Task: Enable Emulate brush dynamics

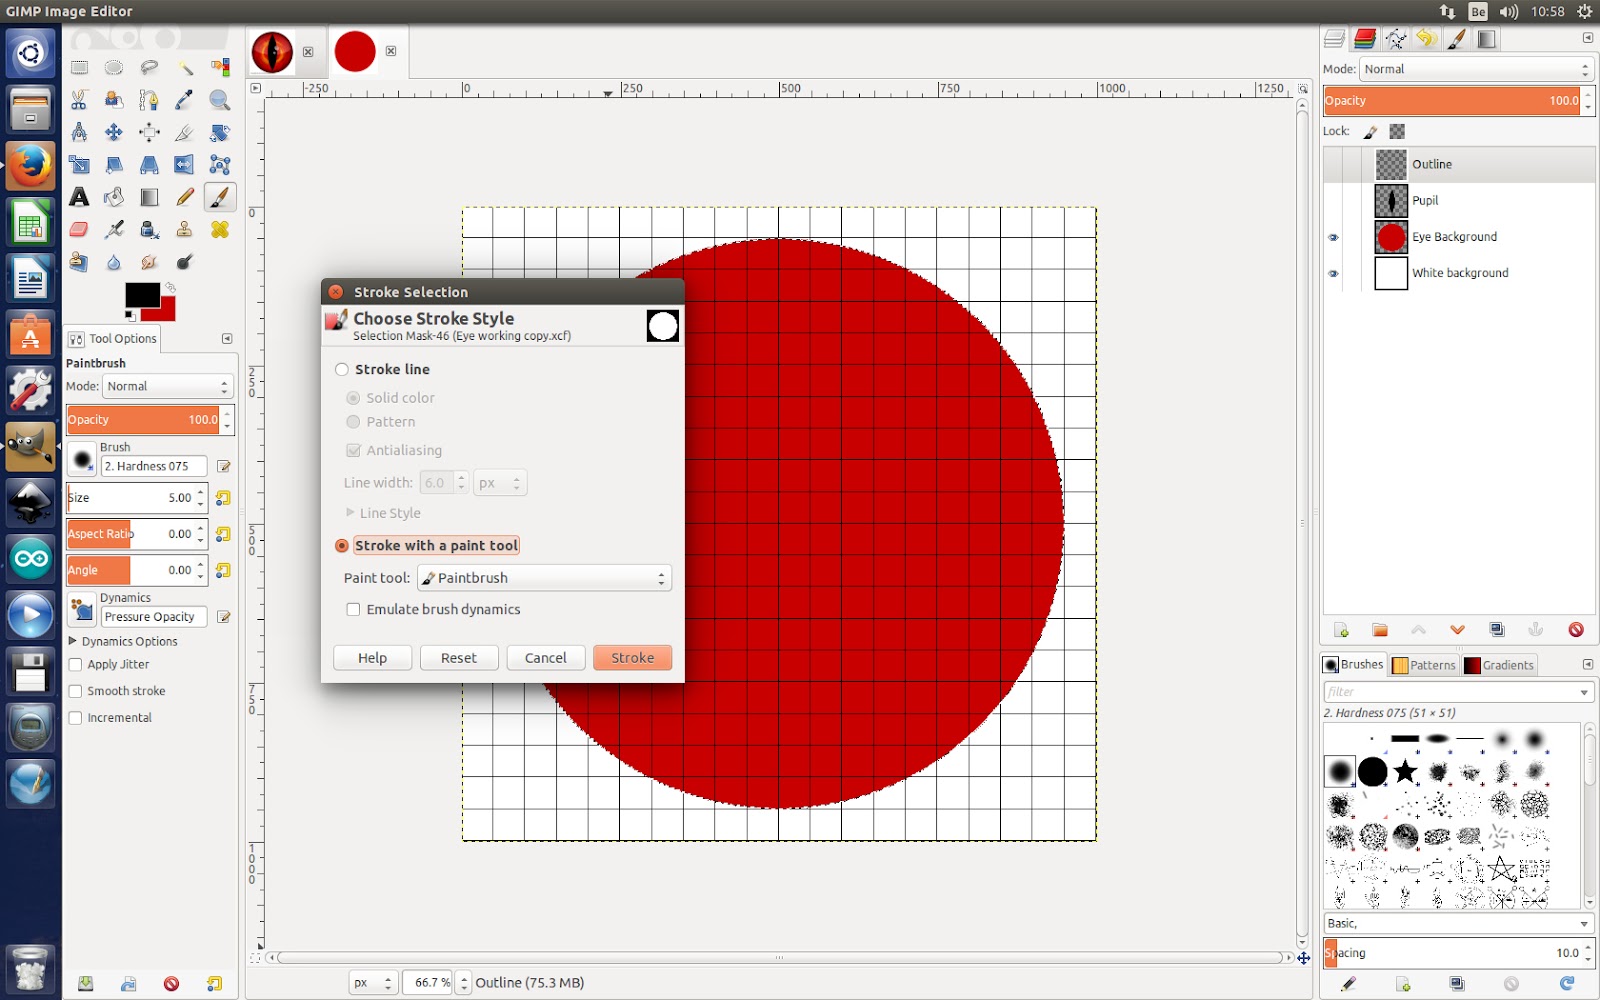Action: point(353,609)
